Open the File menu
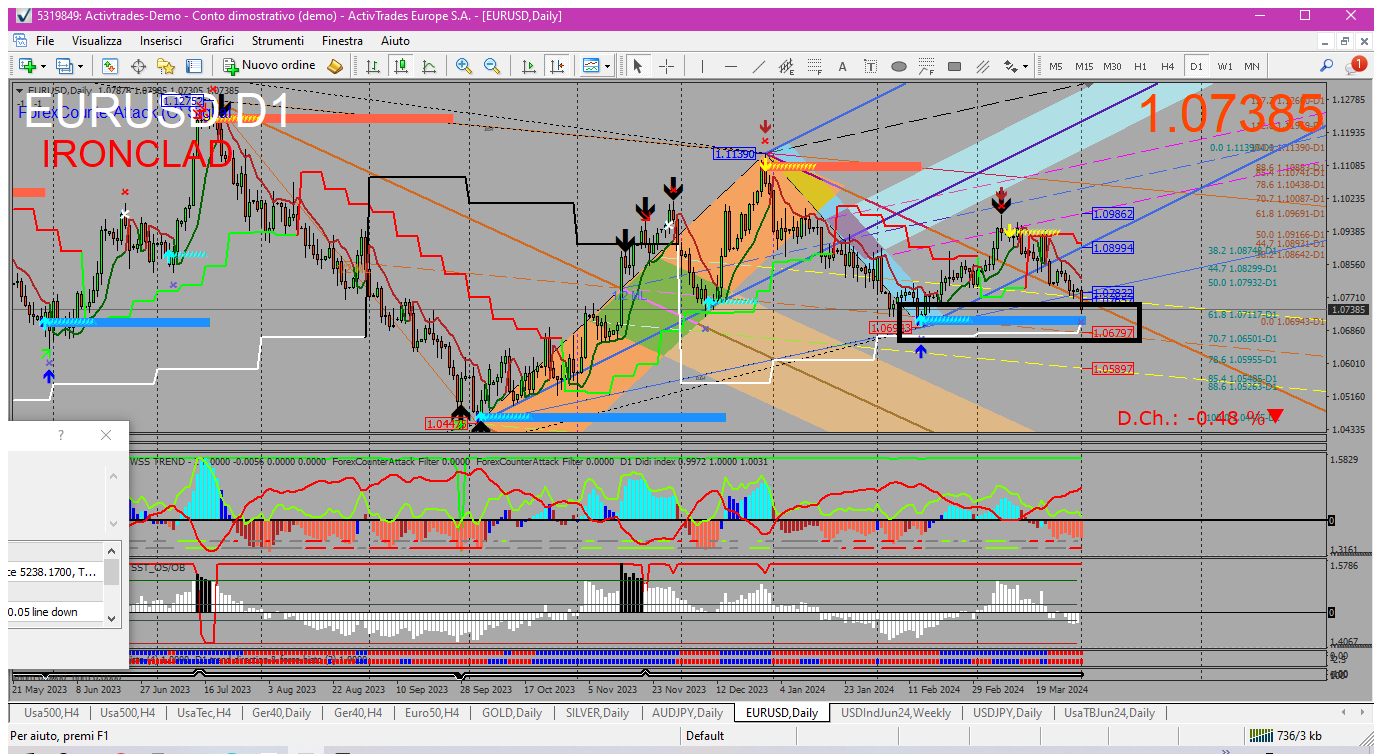1382x754 pixels. point(45,41)
